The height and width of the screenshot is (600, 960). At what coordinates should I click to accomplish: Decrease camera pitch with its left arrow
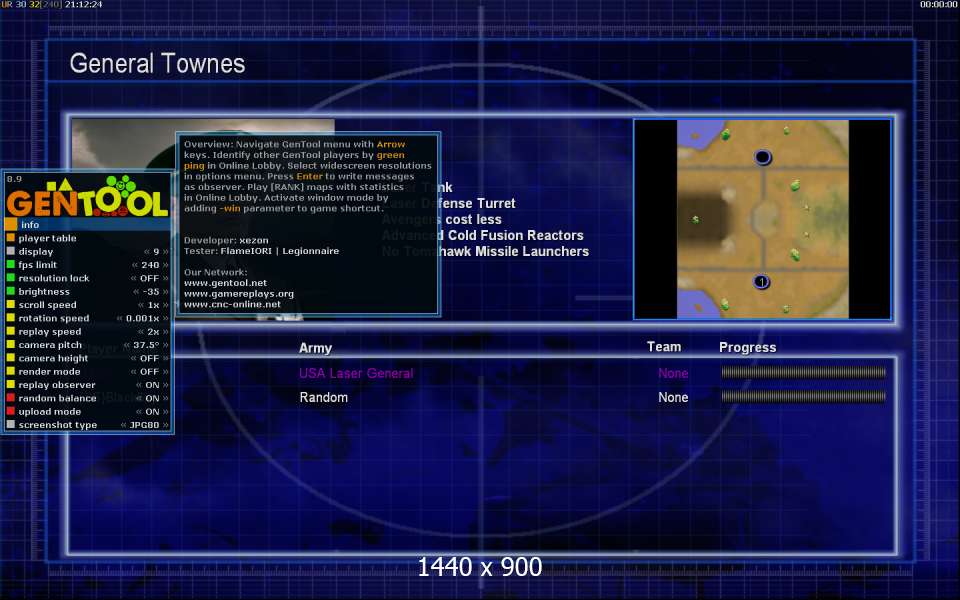point(127,345)
